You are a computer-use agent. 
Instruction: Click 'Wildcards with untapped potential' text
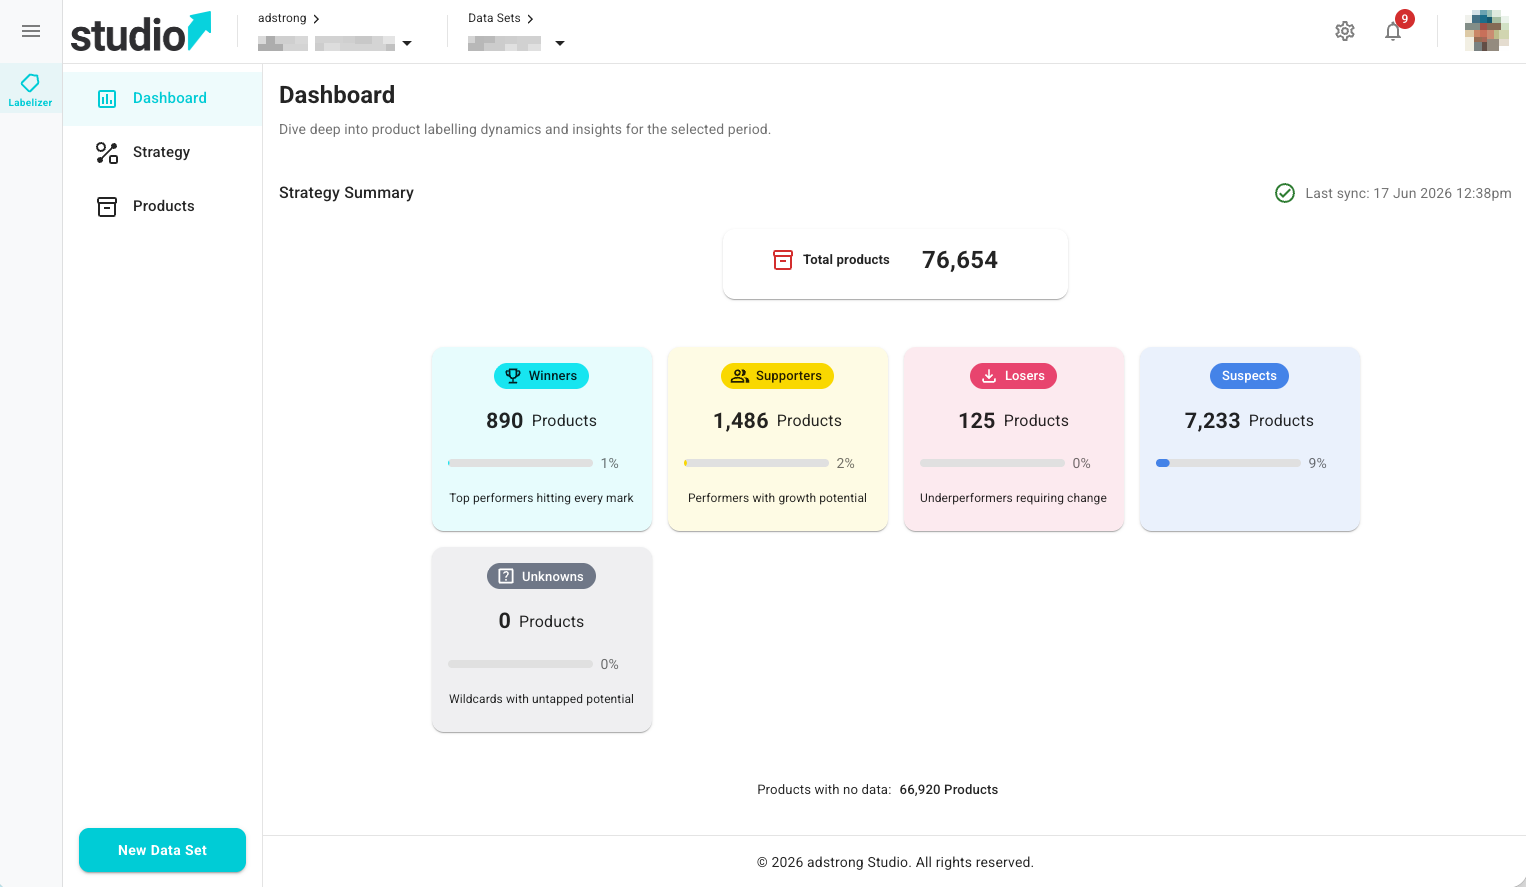tap(541, 699)
